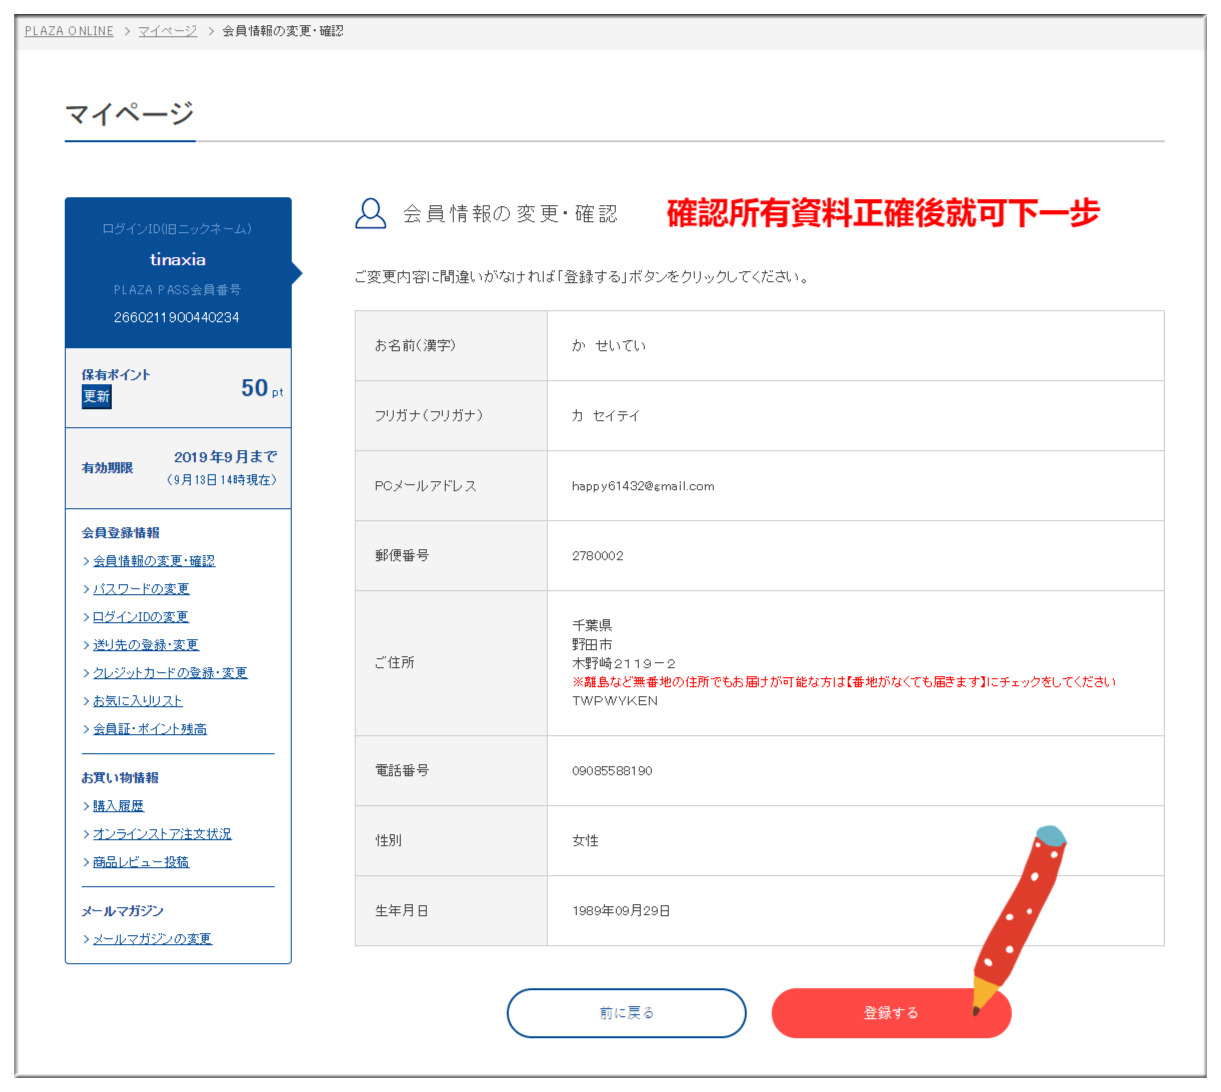Click the tinaxia login ID text

pyautogui.click(x=178, y=259)
